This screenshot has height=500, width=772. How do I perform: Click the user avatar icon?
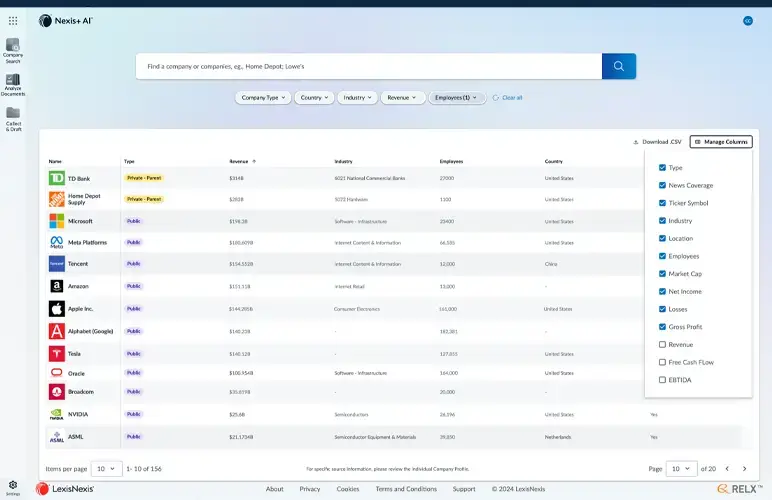point(747,20)
